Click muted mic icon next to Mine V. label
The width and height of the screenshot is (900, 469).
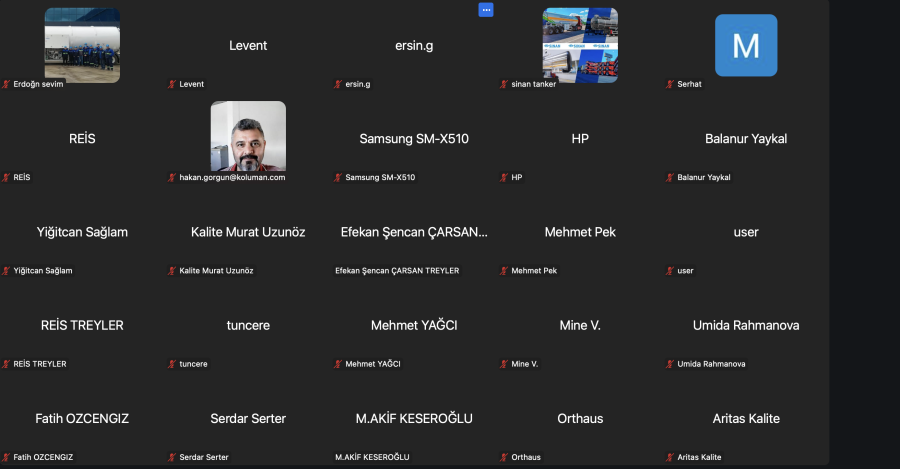coord(504,364)
